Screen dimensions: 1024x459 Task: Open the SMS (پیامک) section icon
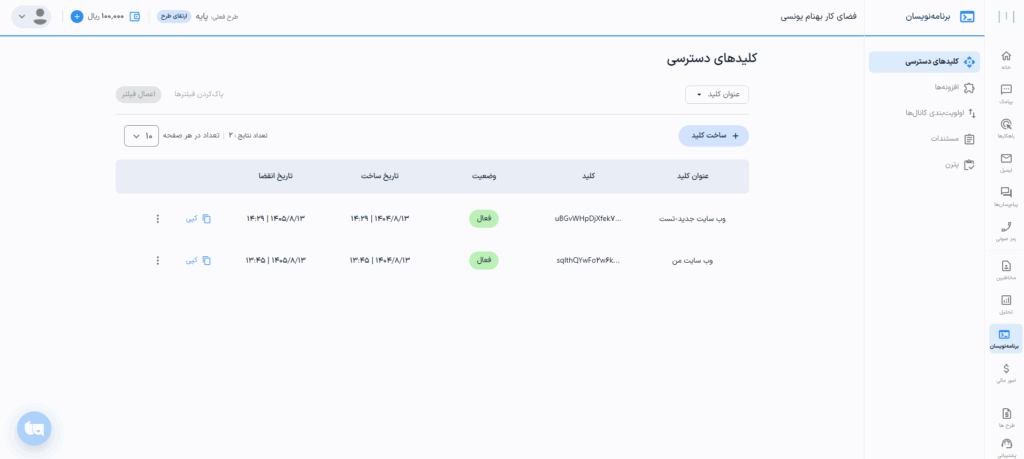point(1005,93)
